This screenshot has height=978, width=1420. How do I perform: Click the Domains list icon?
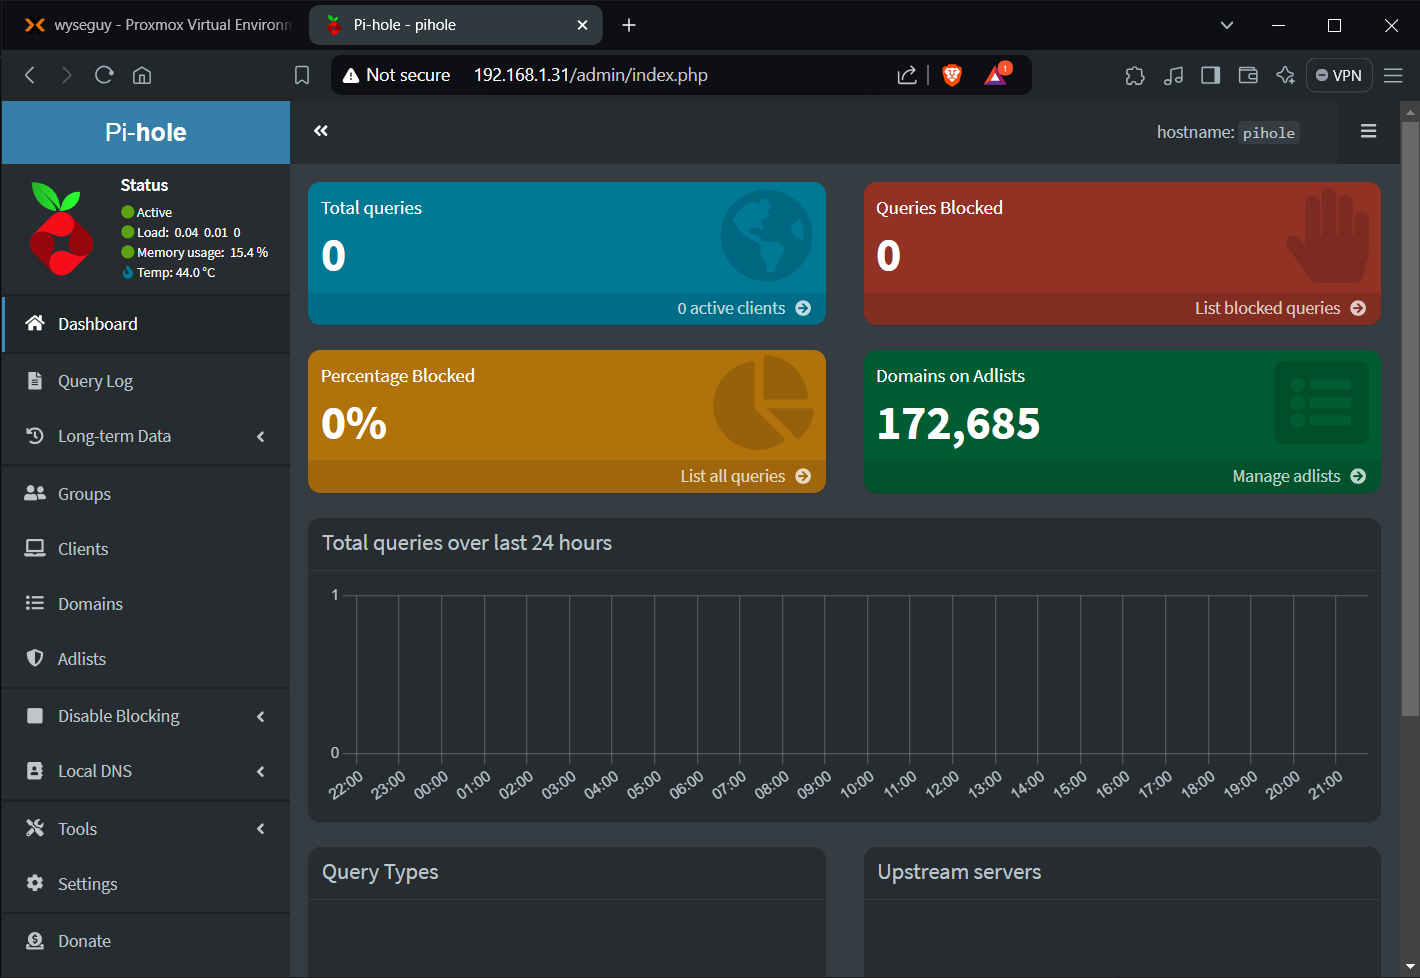tap(35, 603)
